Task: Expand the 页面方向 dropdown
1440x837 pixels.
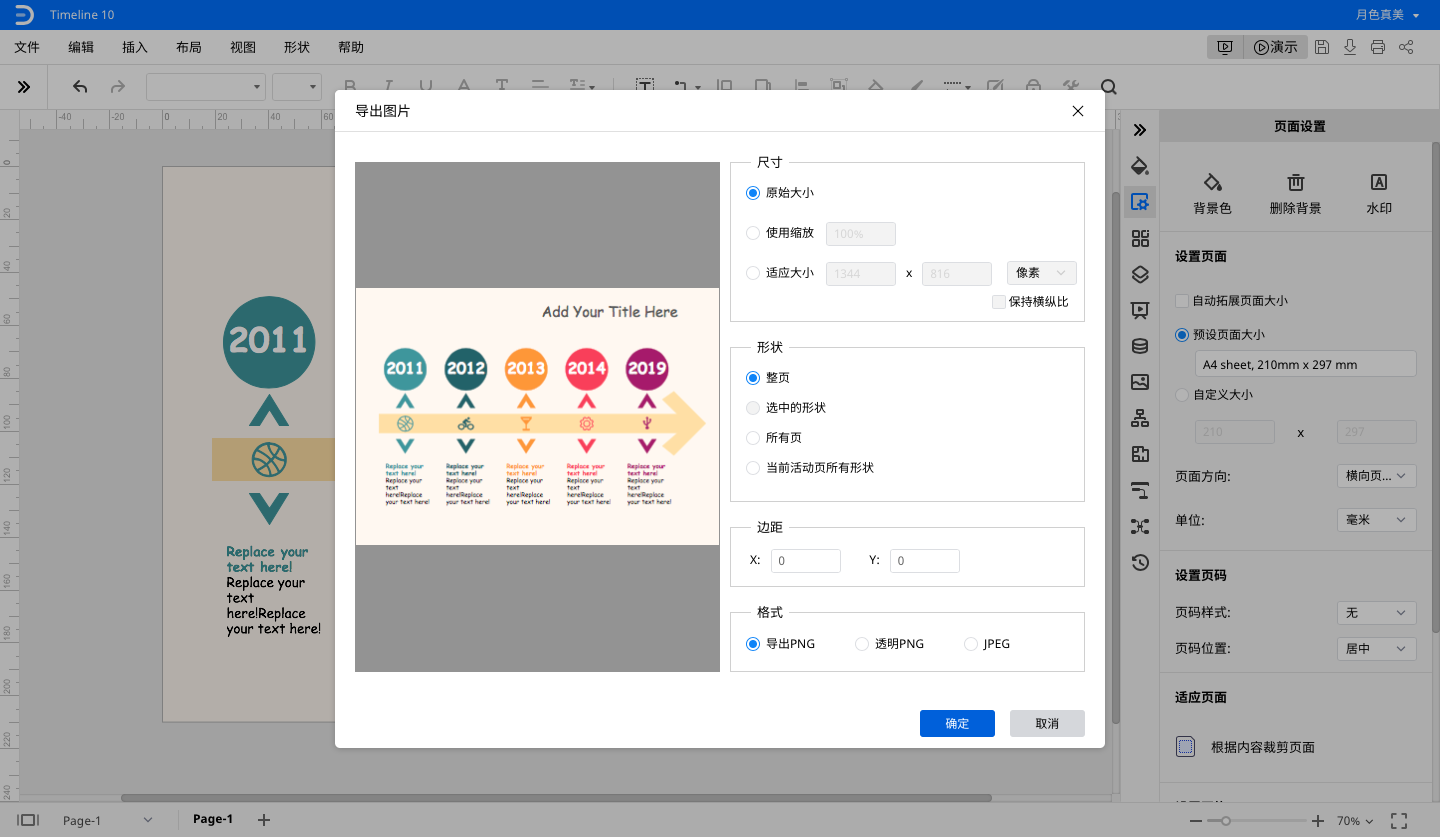Action: click(x=1376, y=476)
